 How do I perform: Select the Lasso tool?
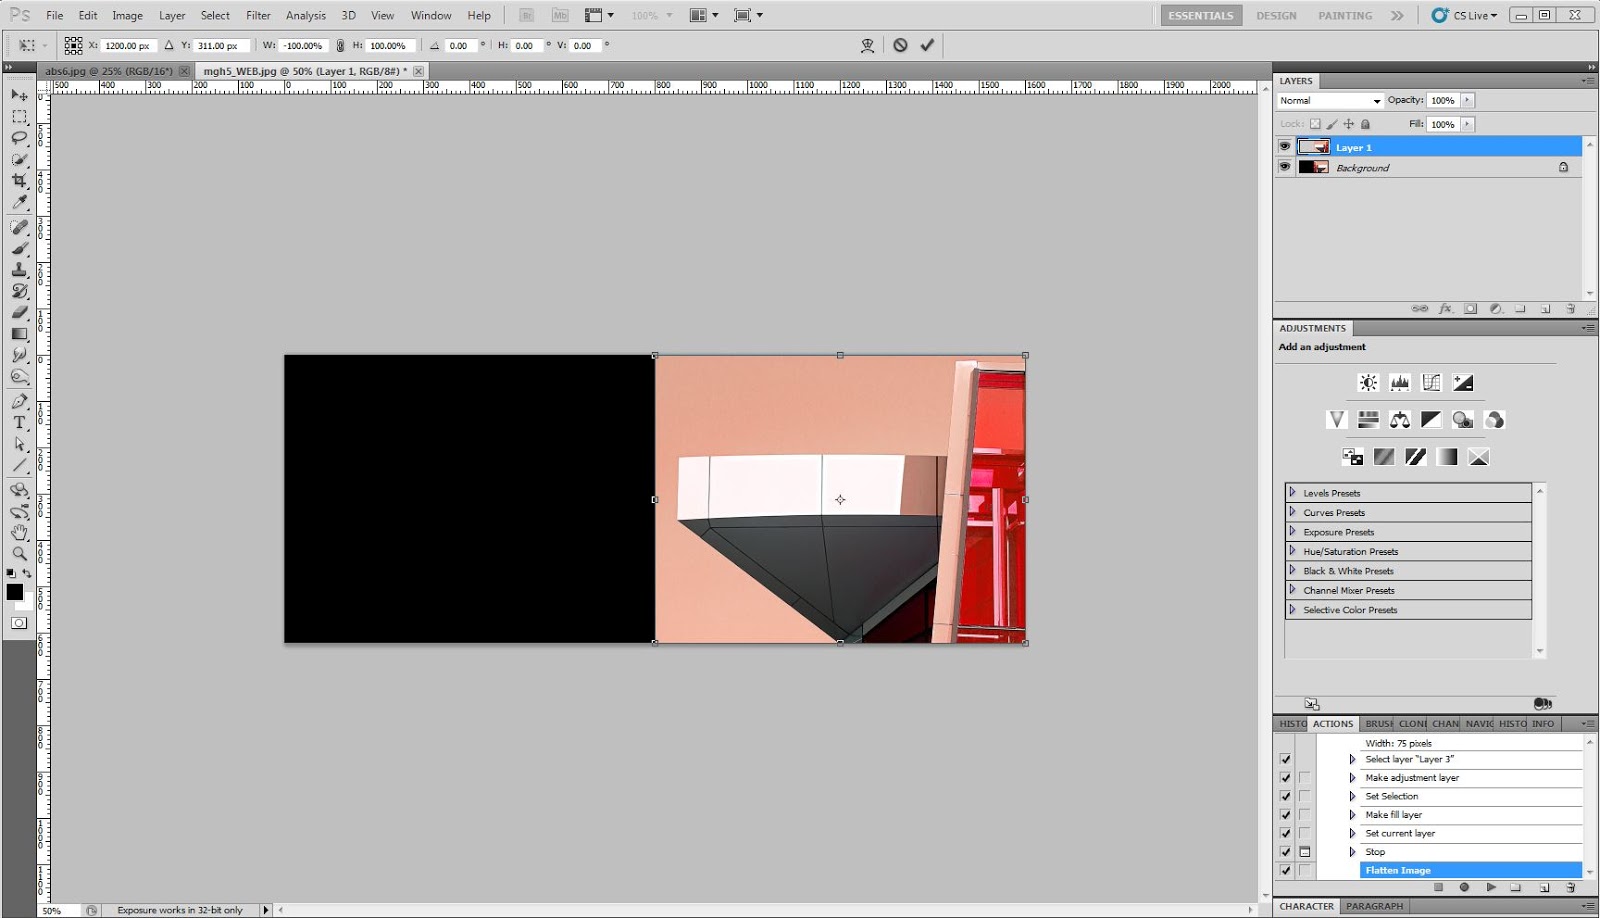[19, 137]
